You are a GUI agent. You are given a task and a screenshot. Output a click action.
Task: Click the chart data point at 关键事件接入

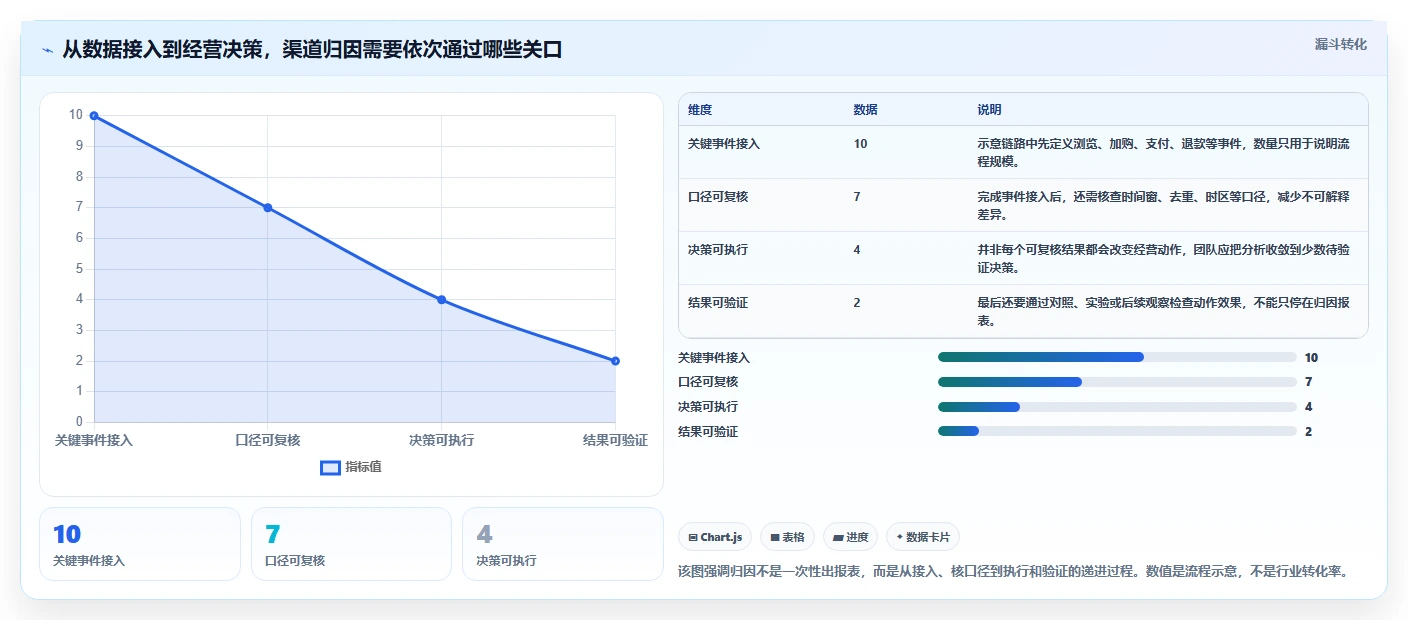94,116
